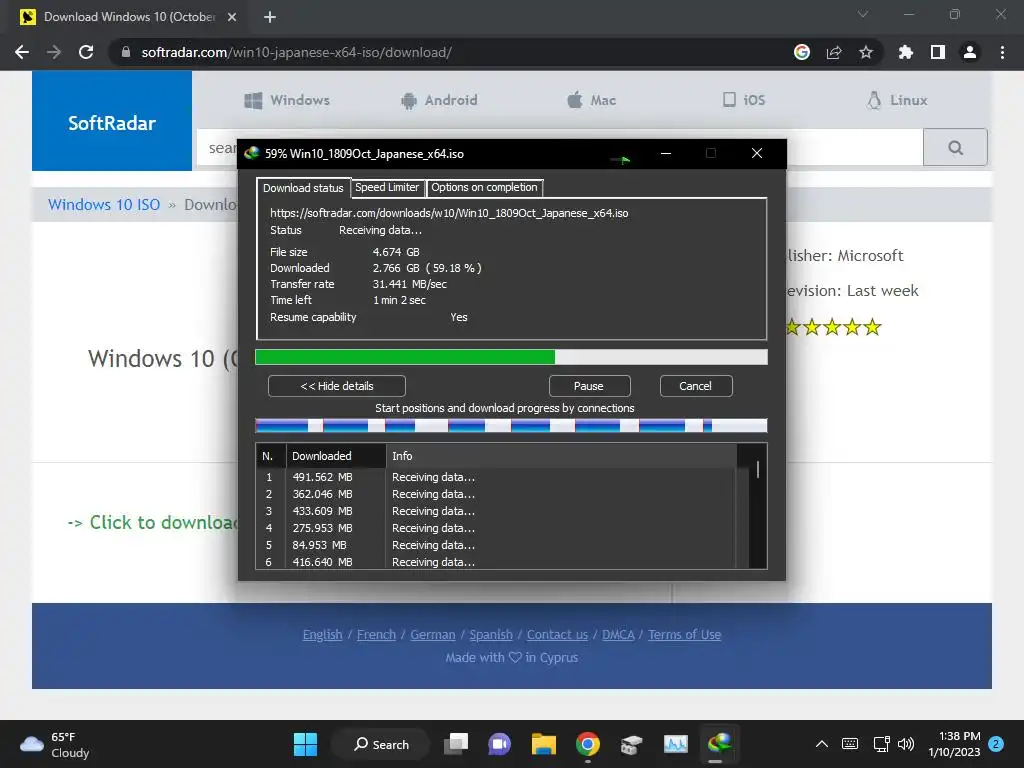This screenshot has height=768, width=1024.
Task: Select connection row 1 with 491.562 MB
Action: (496, 477)
